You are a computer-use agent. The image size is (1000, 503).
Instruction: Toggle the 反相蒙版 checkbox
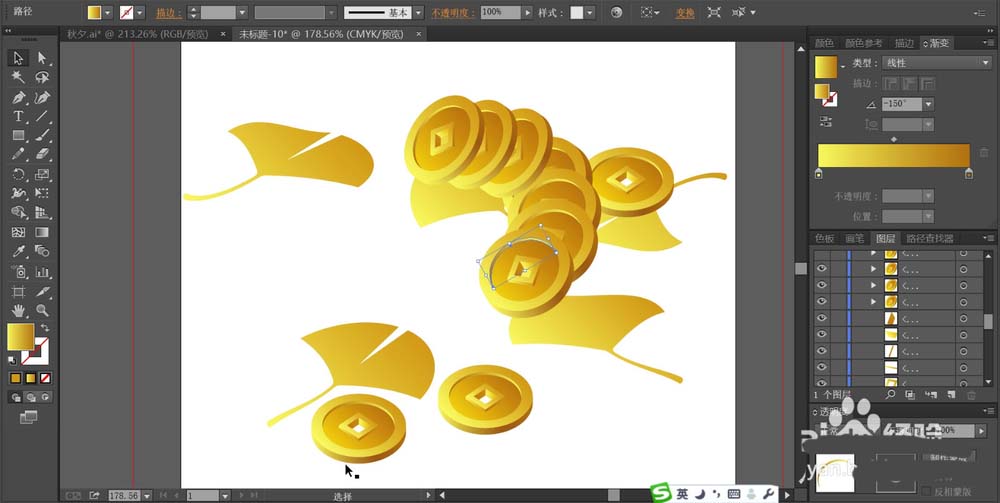pyautogui.click(x=927, y=491)
